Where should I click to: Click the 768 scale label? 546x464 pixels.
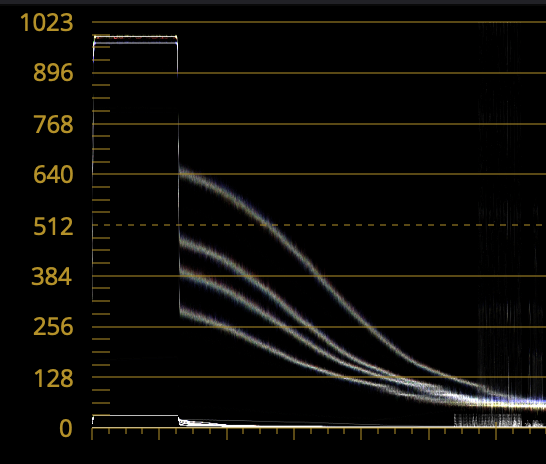point(53,124)
